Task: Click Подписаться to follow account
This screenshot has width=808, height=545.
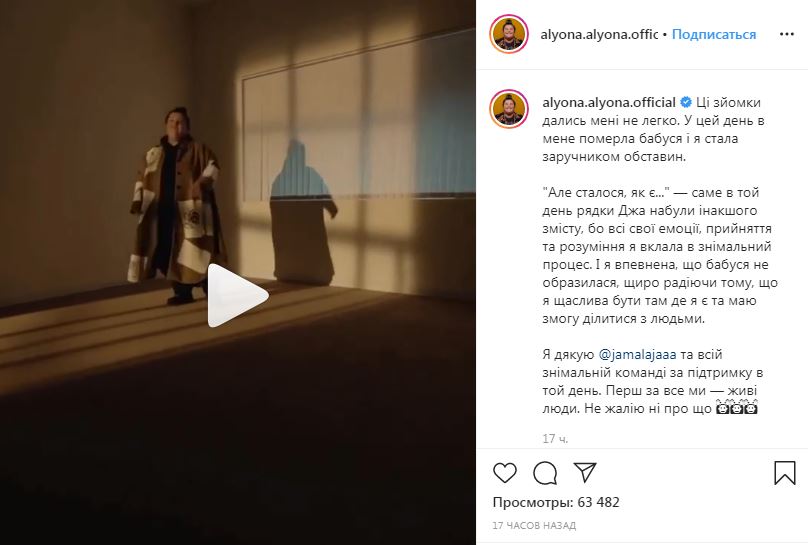Action: pyautogui.click(x=714, y=35)
